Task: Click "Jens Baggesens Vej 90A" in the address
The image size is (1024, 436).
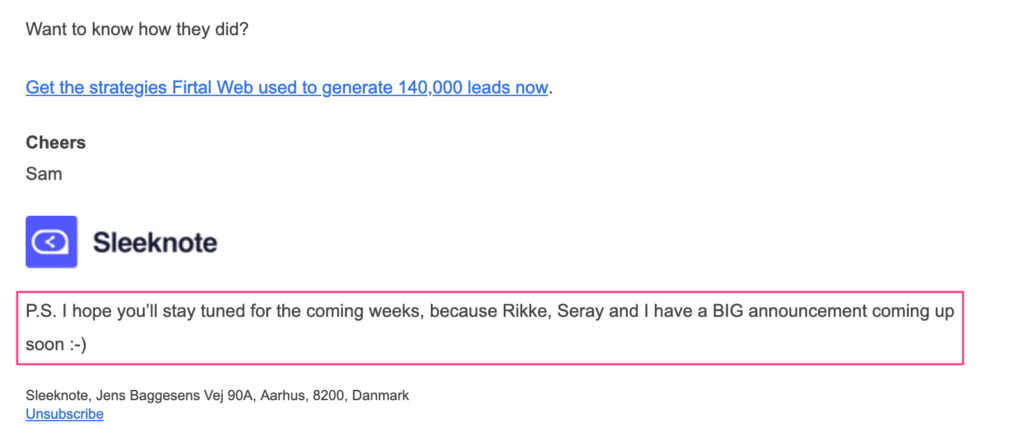Action: coord(177,396)
